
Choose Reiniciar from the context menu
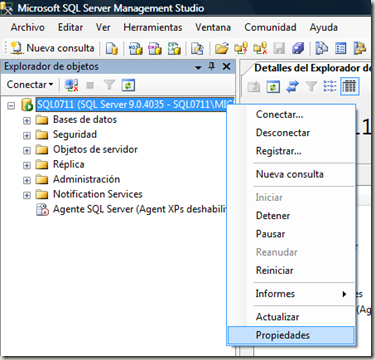[x=291, y=270]
